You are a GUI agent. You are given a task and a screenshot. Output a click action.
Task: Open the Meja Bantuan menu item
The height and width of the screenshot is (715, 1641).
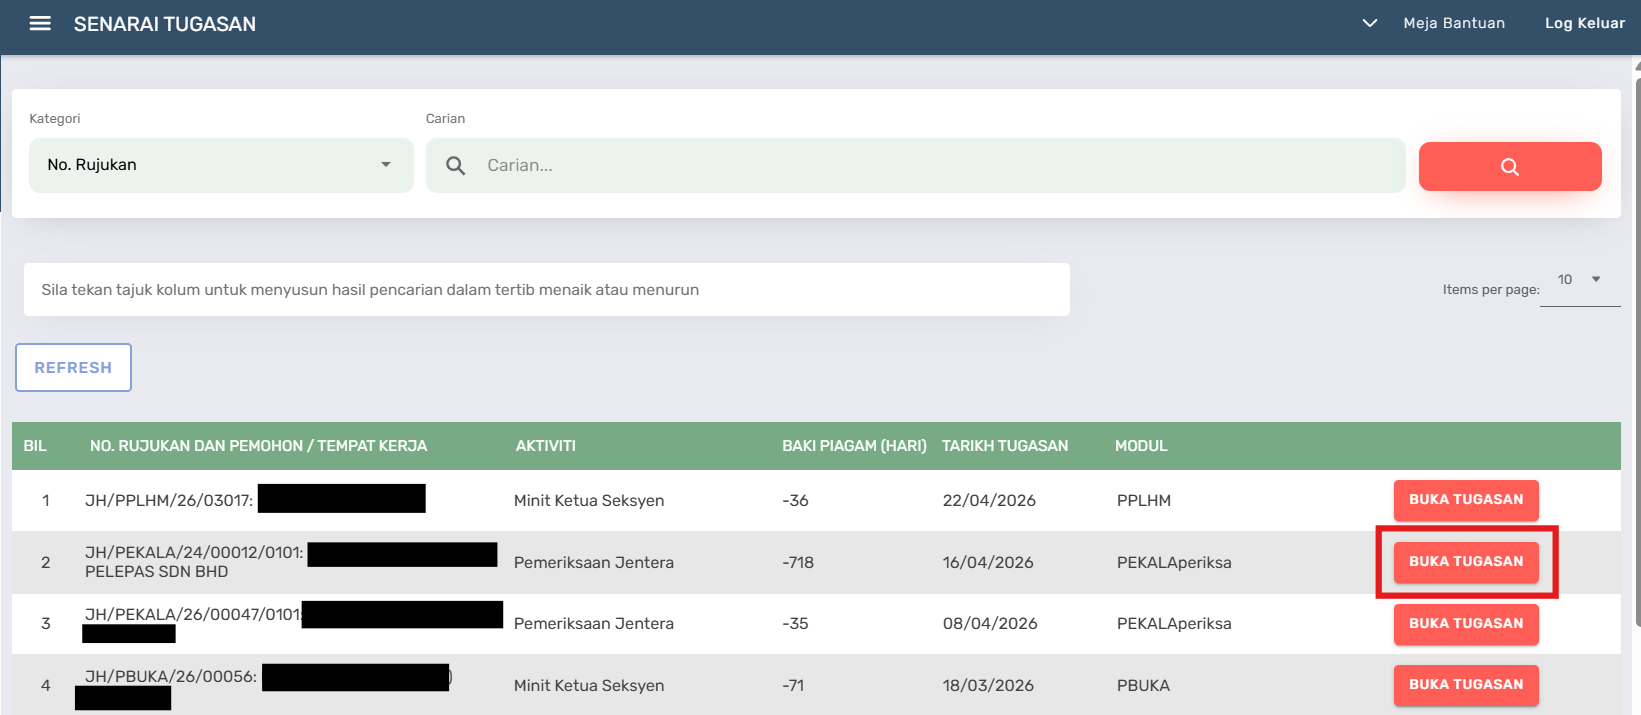click(x=1454, y=23)
